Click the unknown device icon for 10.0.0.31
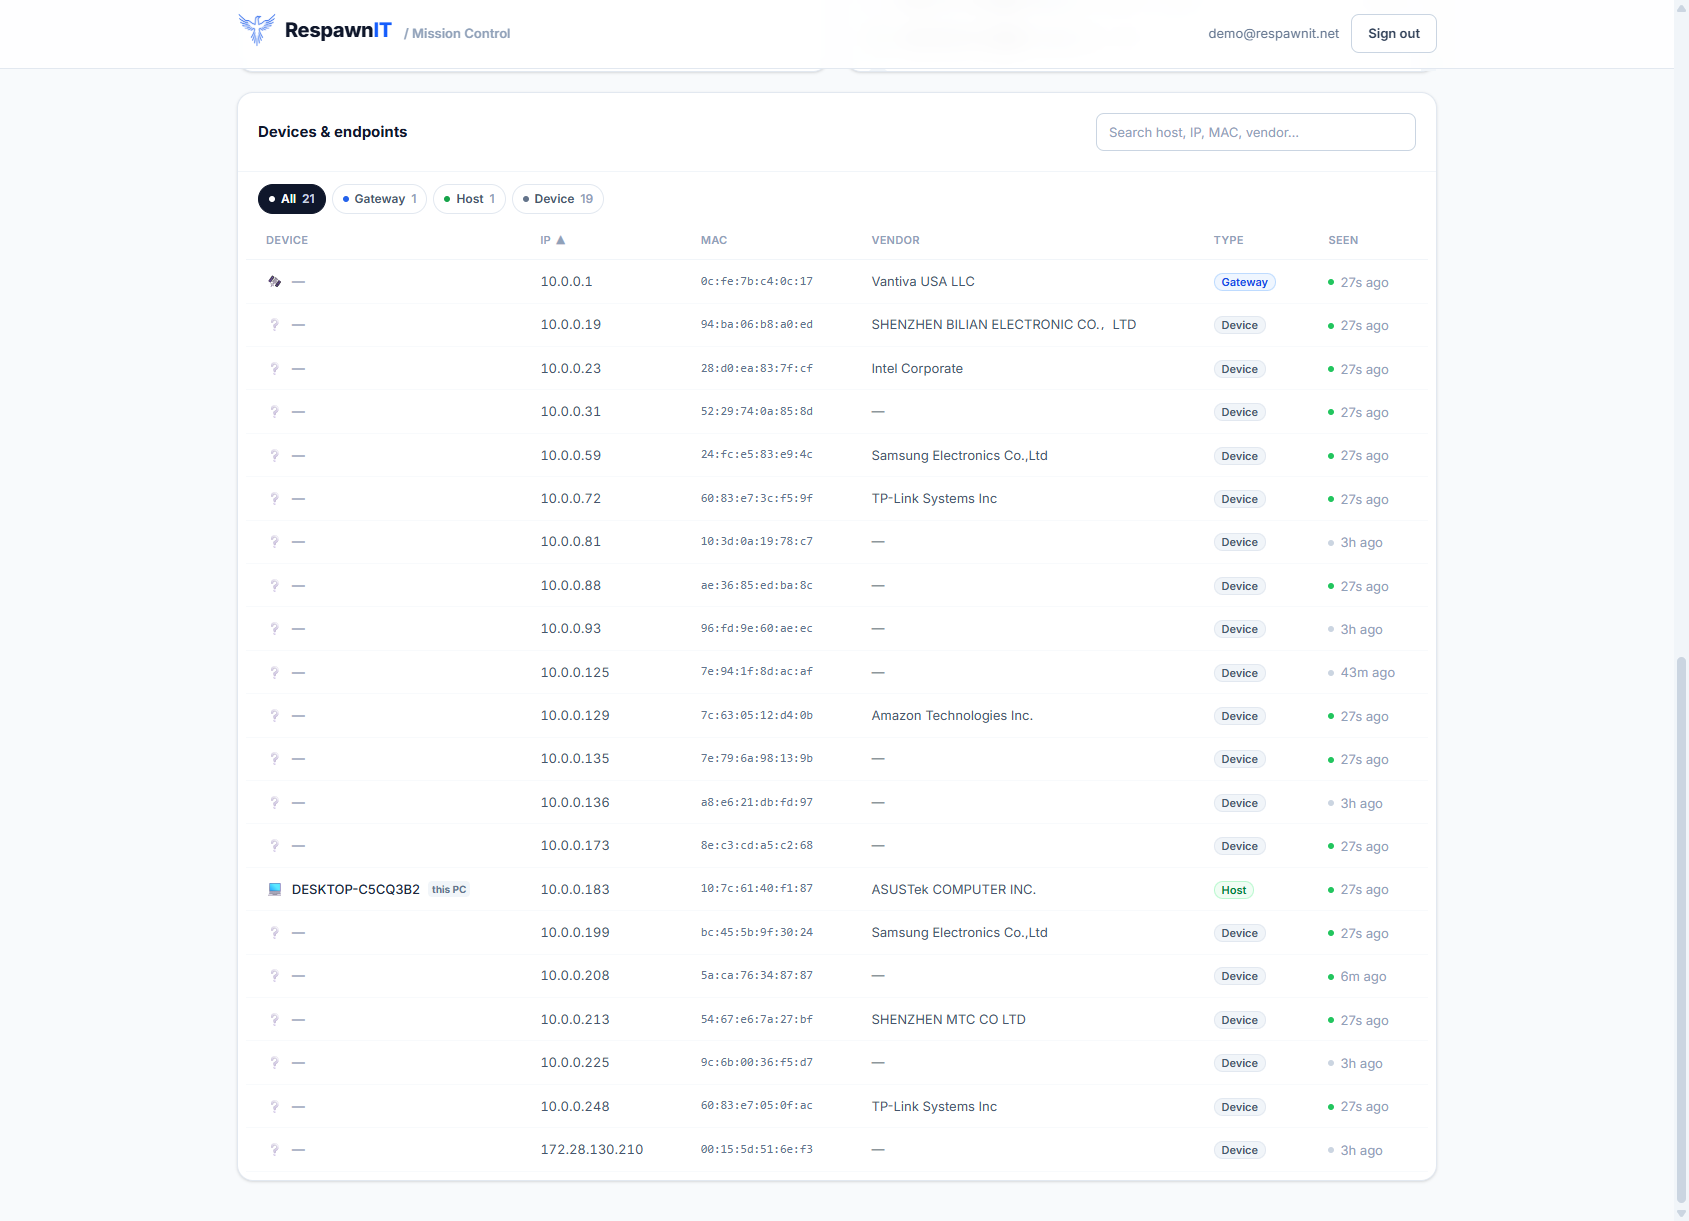This screenshot has width=1689, height=1221. point(274,412)
